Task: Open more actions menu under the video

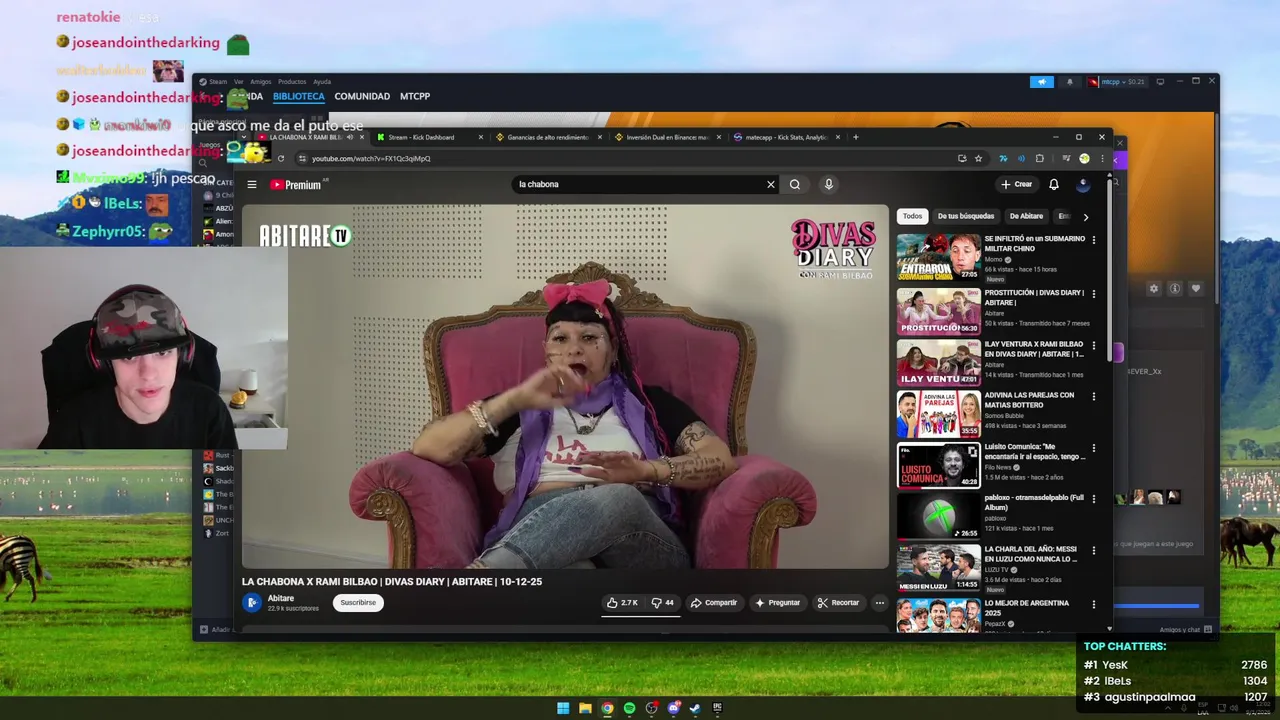Action: tap(879, 603)
